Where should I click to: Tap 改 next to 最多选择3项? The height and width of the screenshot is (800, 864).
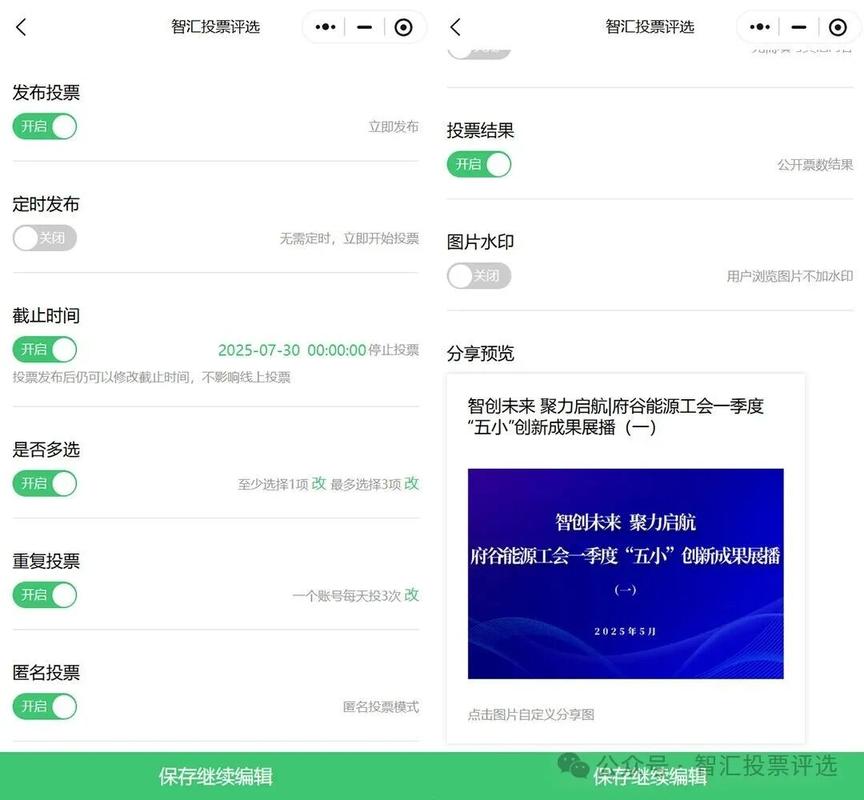[x=413, y=483]
